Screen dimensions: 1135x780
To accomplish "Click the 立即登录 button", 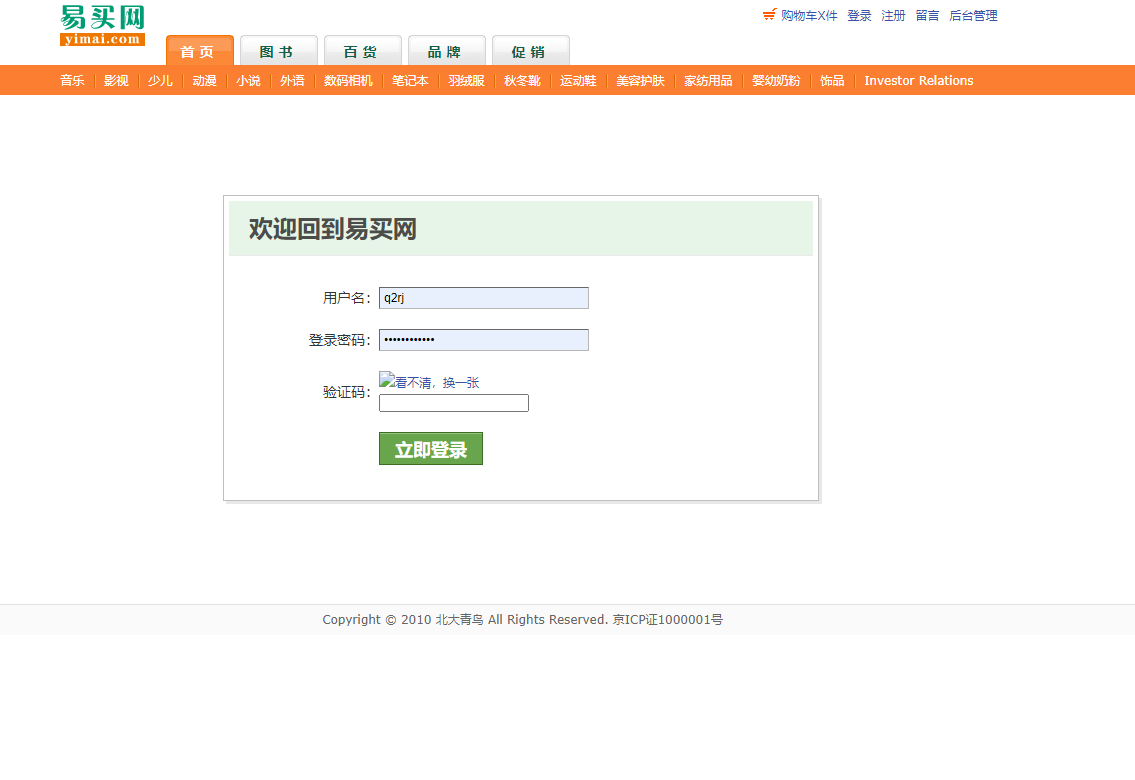I will click(x=431, y=449).
